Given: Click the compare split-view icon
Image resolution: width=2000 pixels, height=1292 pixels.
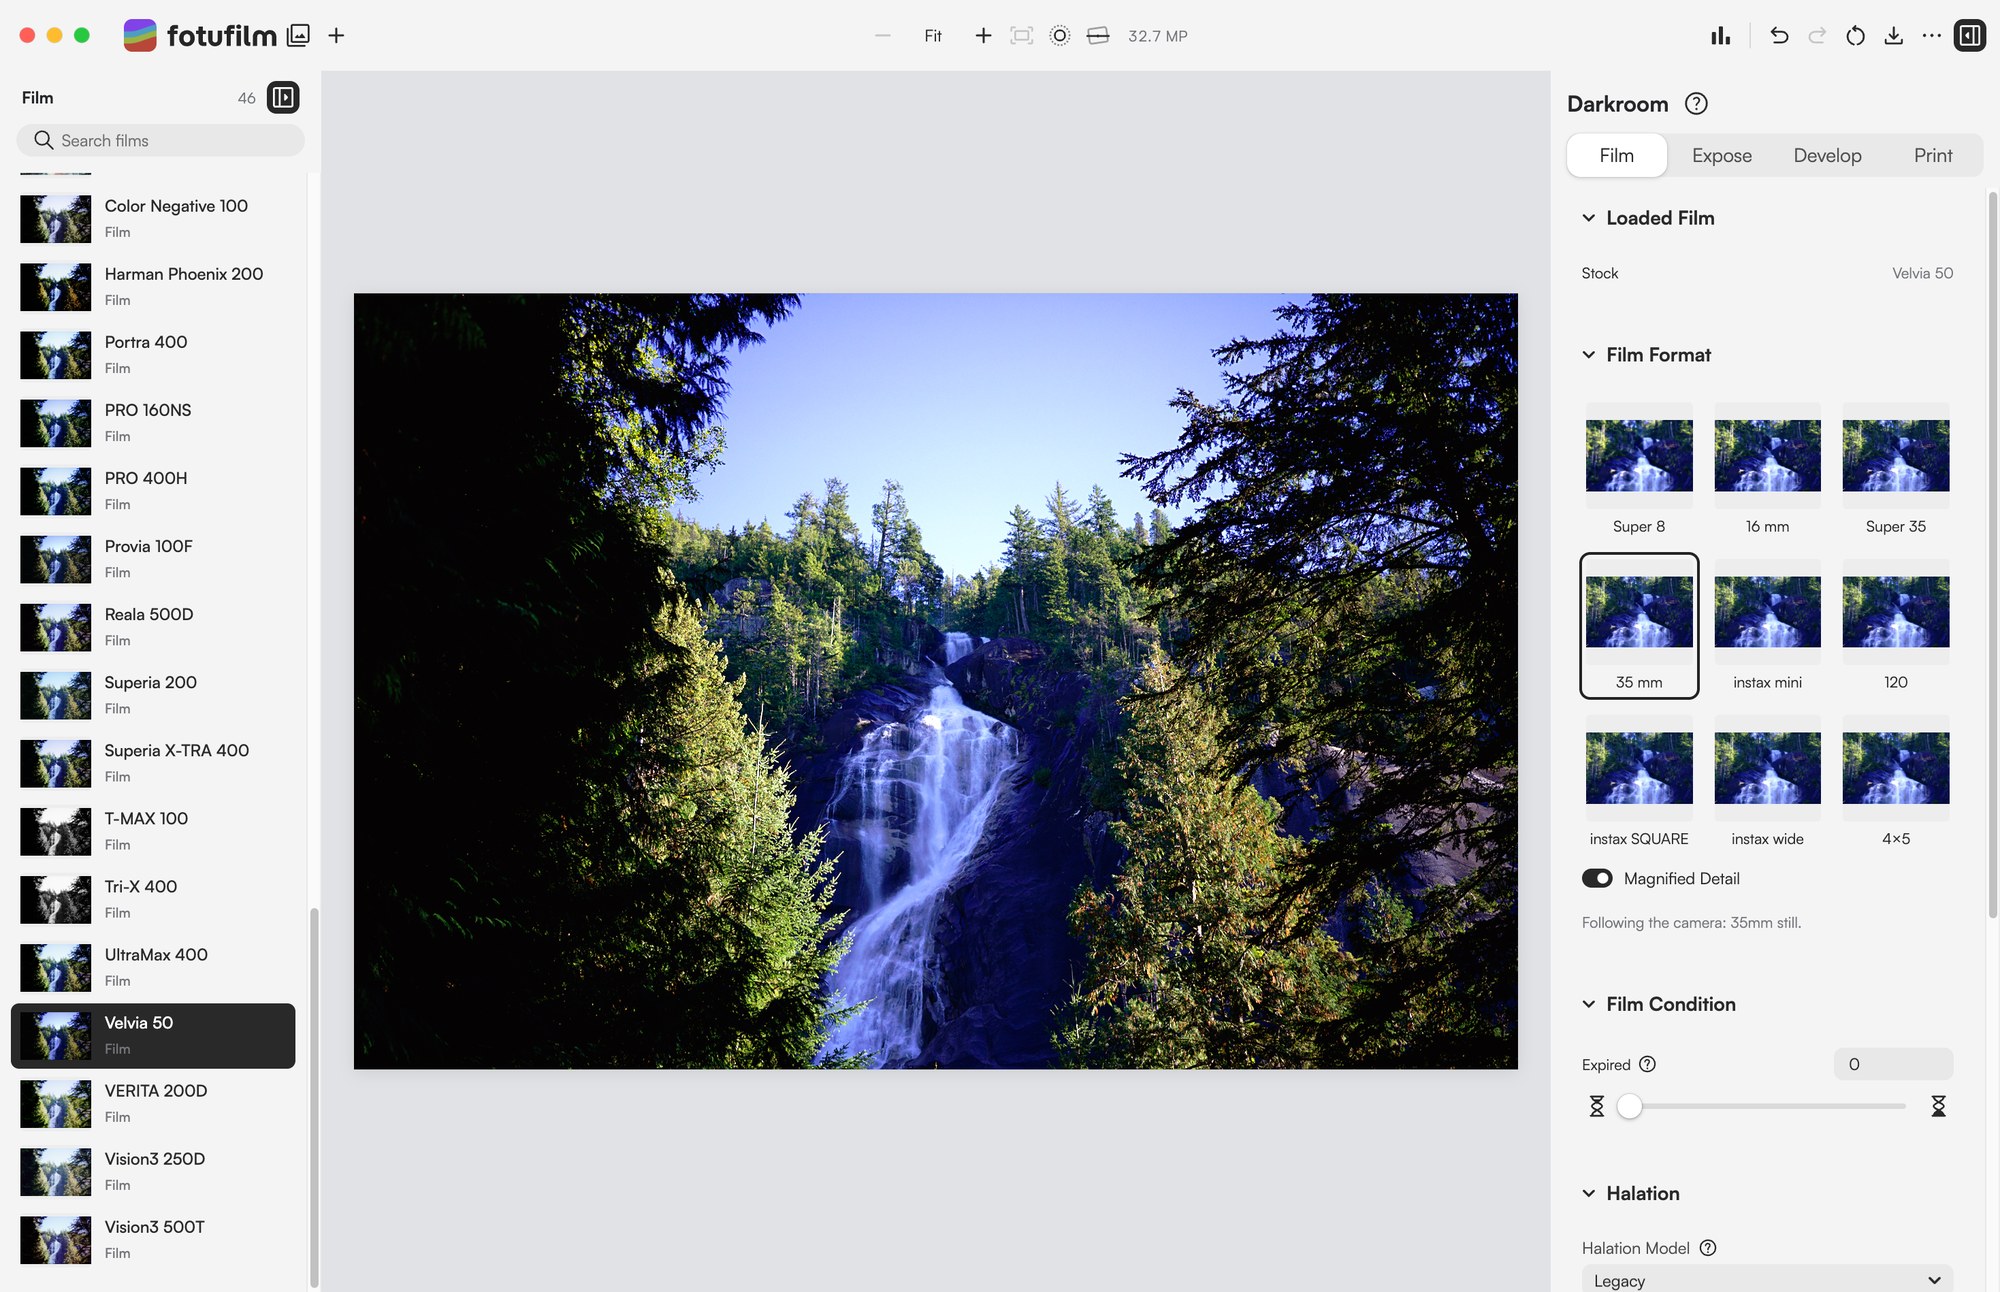Looking at the screenshot, I should tap(1097, 35).
